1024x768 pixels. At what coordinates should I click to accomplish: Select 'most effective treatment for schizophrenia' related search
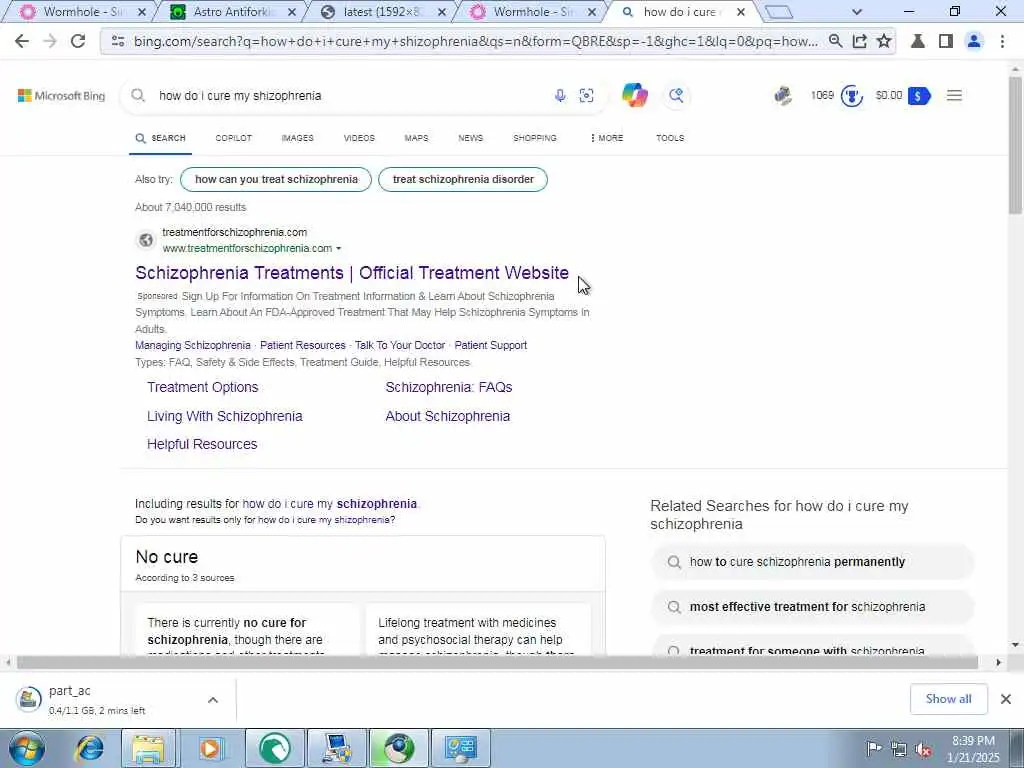812,607
